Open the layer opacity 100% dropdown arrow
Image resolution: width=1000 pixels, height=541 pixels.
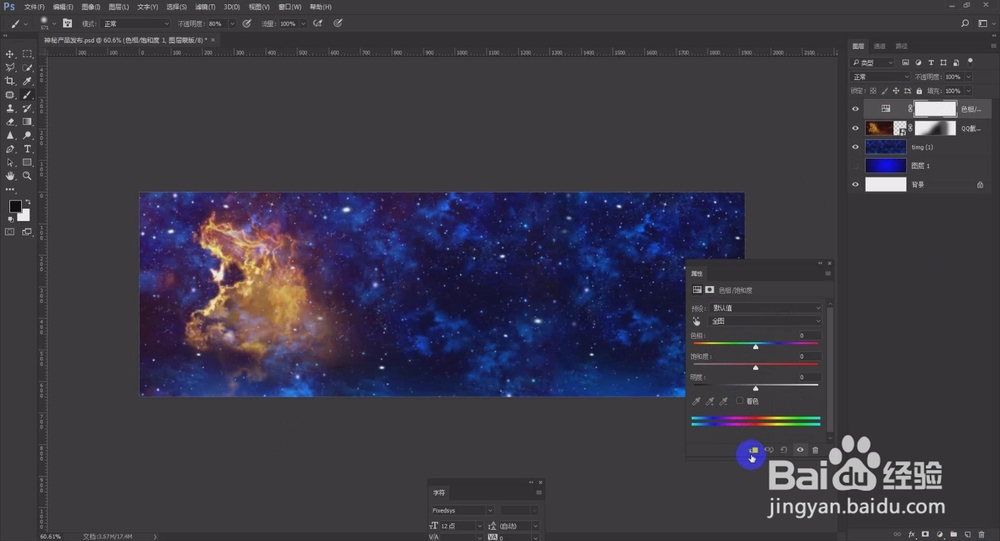click(968, 77)
